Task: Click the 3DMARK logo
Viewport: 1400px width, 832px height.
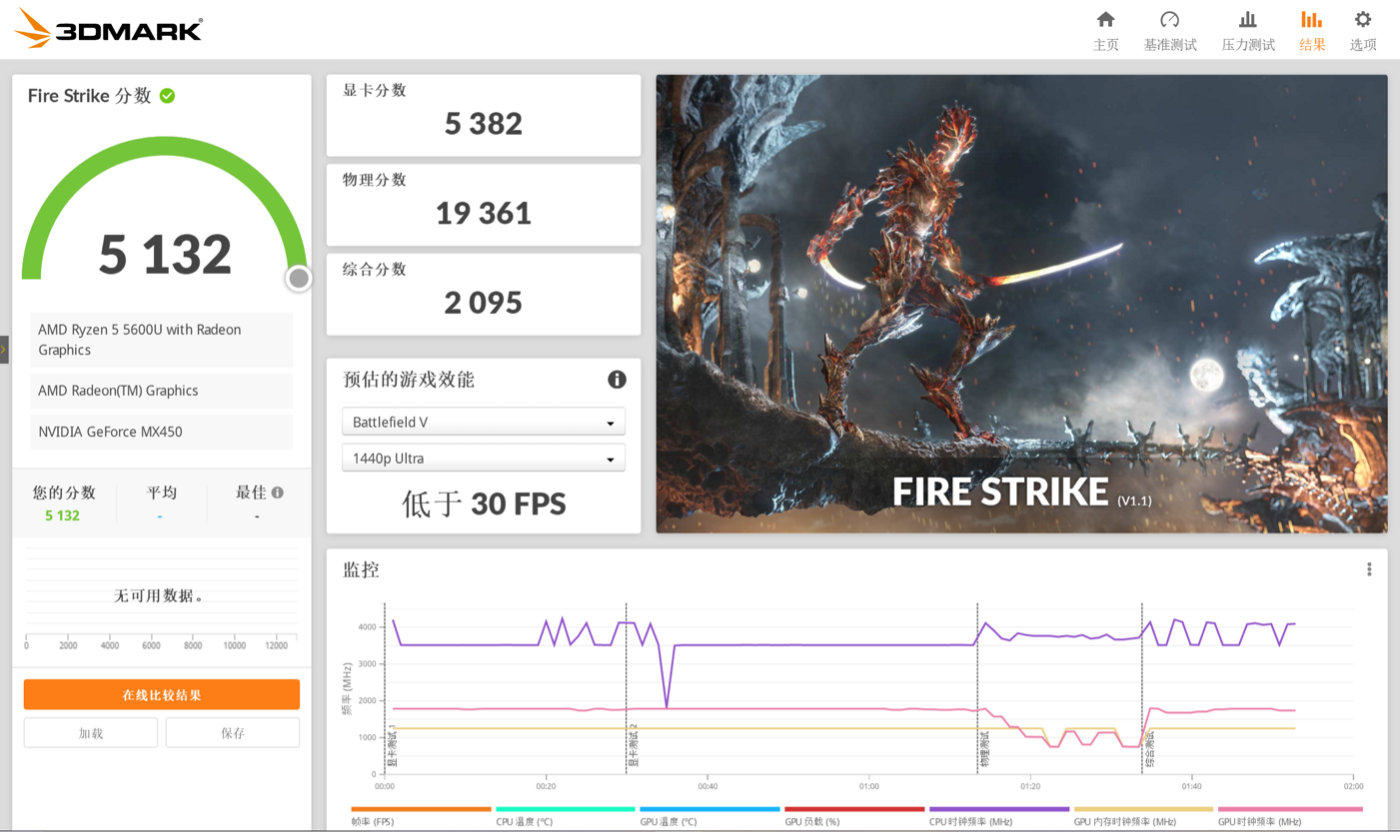Action: [108, 29]
